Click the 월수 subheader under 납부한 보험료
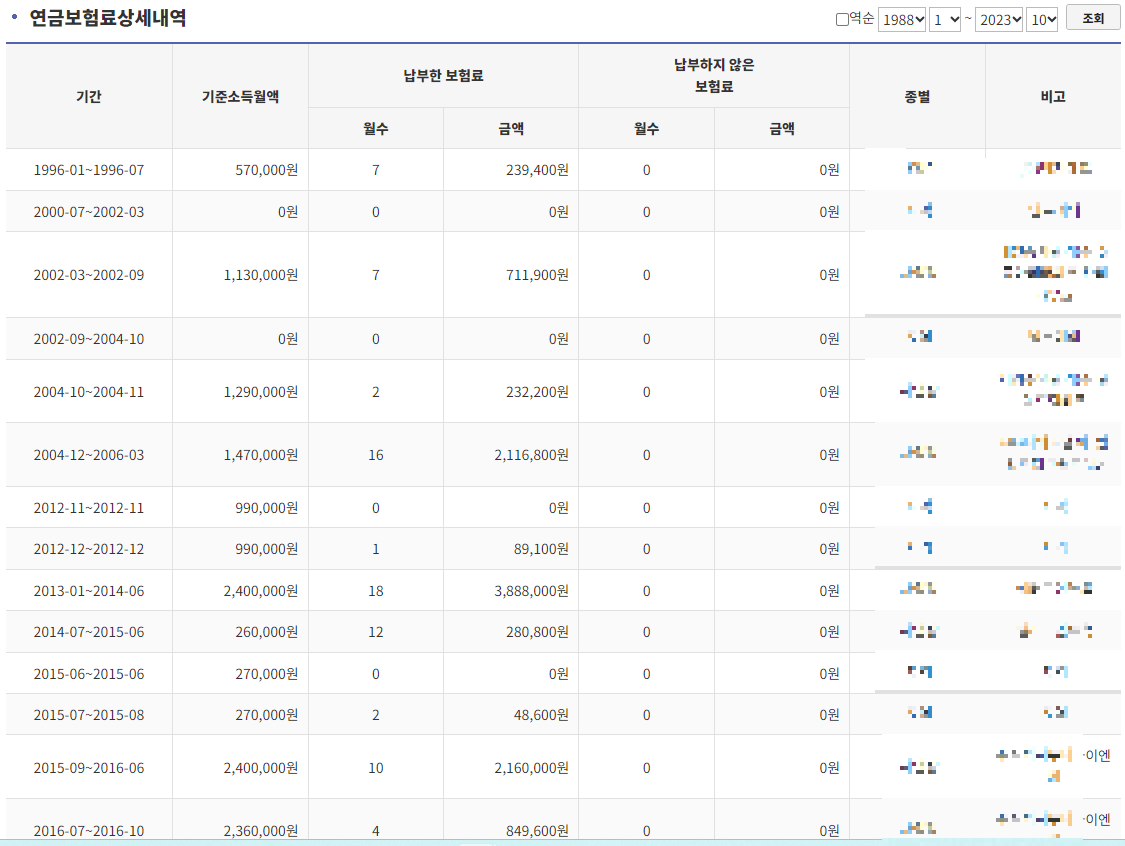The width and height of the screenshot is (1125, 846). 375,128
